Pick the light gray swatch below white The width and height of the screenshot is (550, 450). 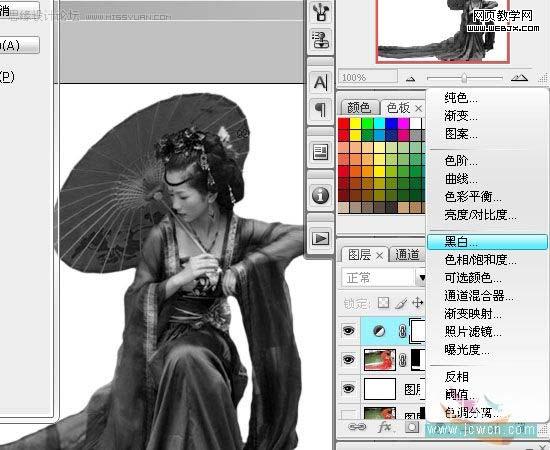(x=416, y=135)
